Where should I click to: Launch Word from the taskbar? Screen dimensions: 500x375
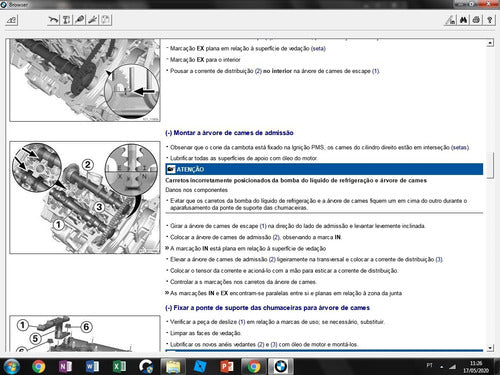point(92,366)
